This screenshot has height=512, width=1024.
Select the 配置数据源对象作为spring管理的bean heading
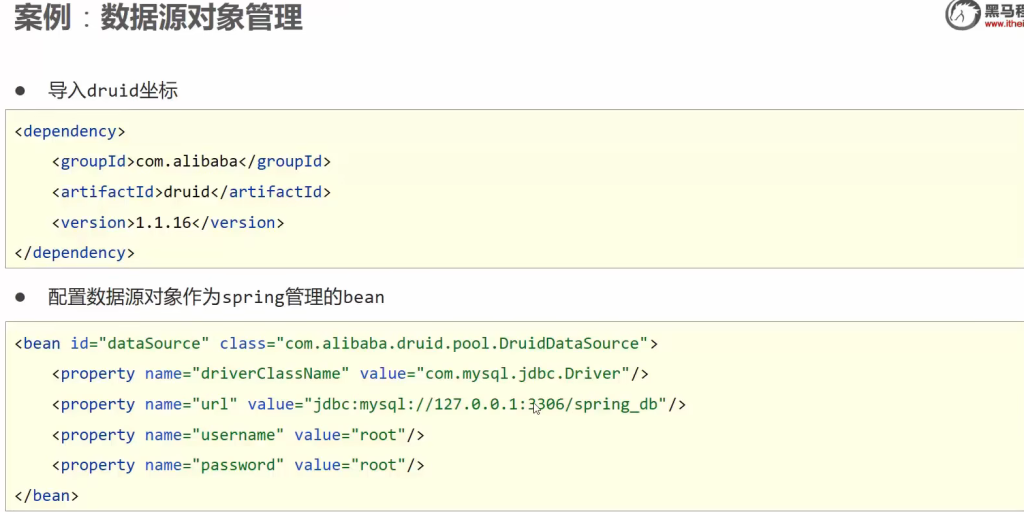click(x=216, y=297)
